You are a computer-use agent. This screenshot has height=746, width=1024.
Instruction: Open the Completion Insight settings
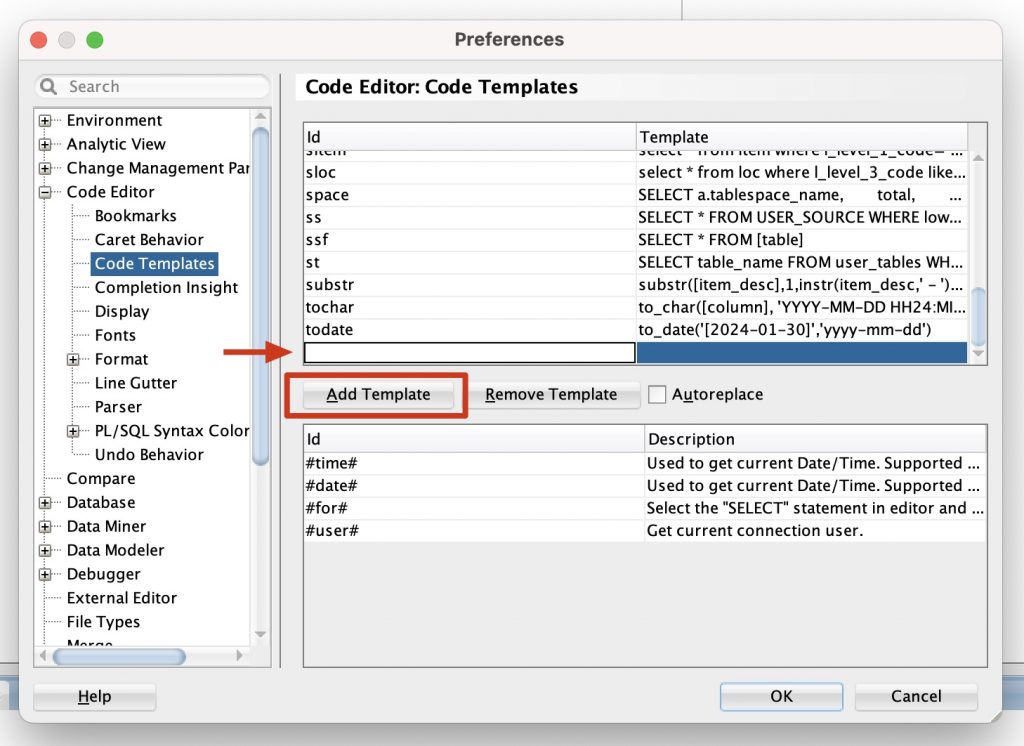[166, 287]
